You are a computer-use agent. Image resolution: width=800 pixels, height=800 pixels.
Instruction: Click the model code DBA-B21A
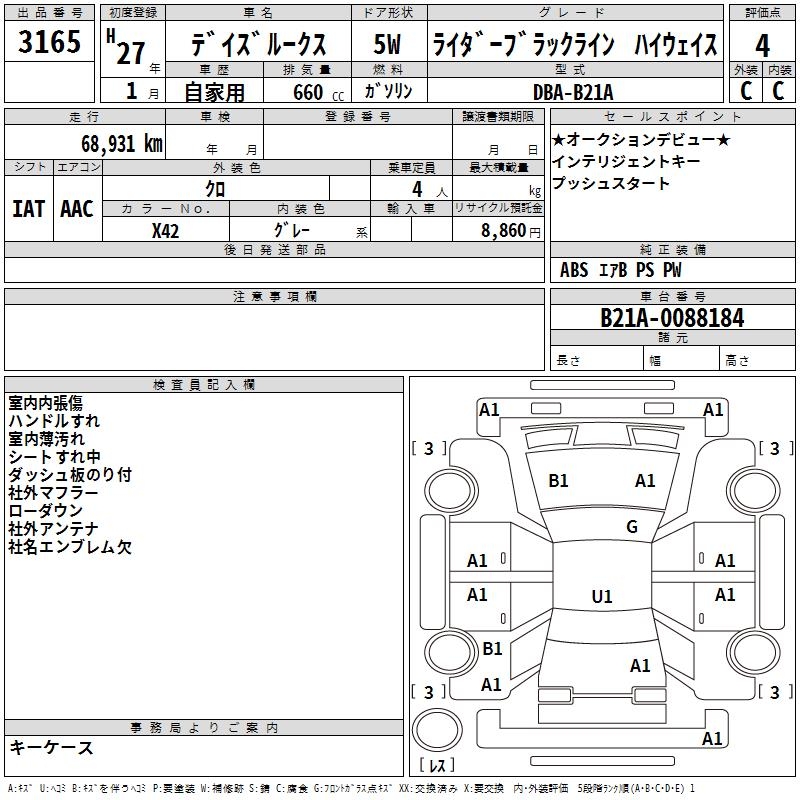(573, 92)
